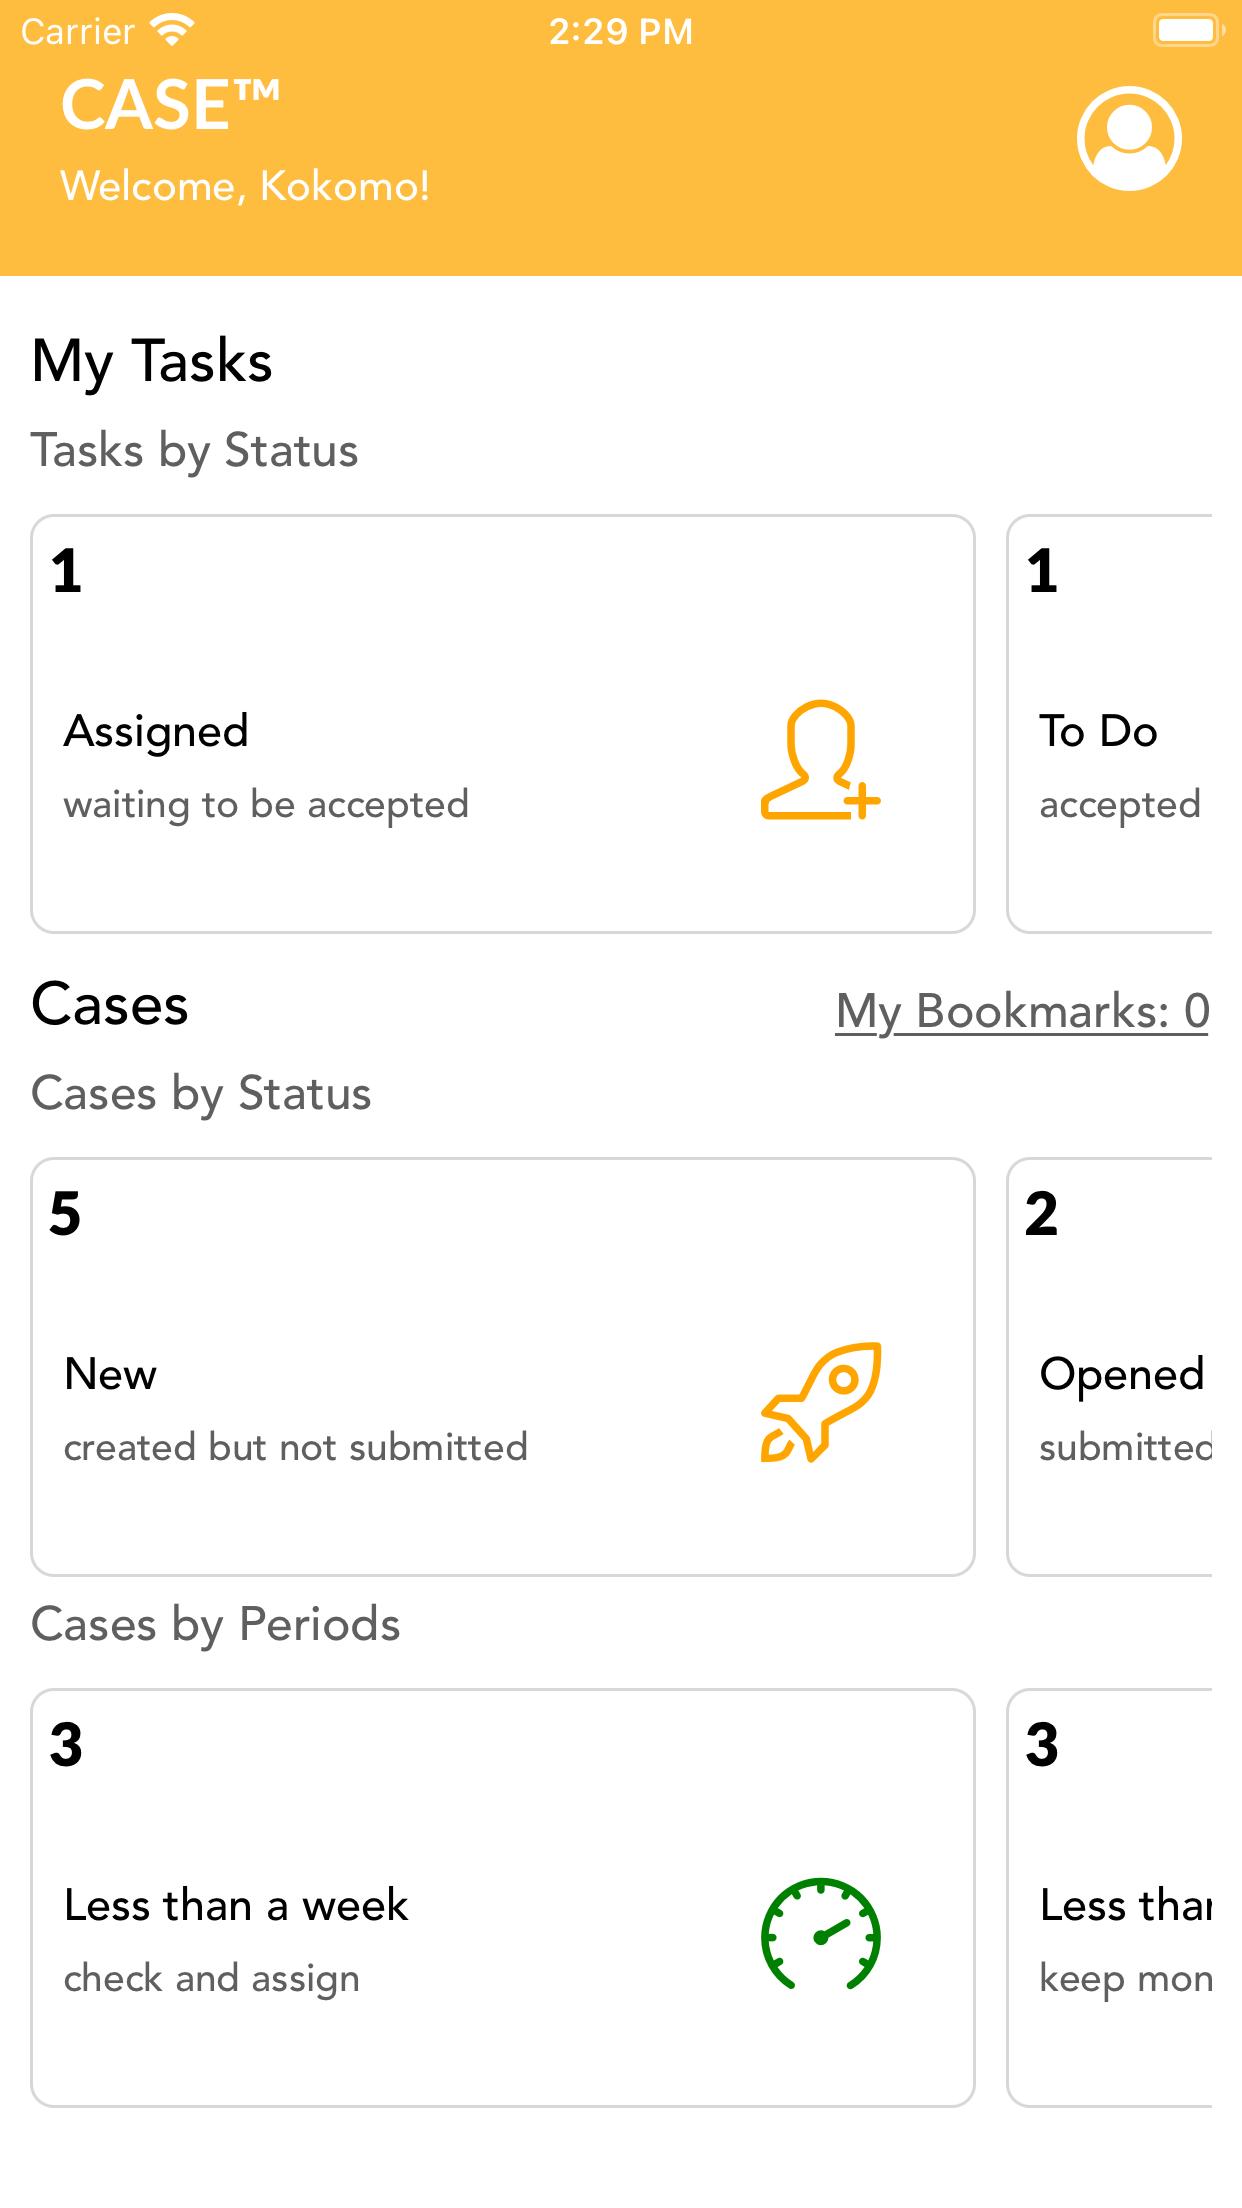Tap 'waiting to be accepted' subtitle
This screenshot has width=1242, height=2208.
tap(266, 805)
